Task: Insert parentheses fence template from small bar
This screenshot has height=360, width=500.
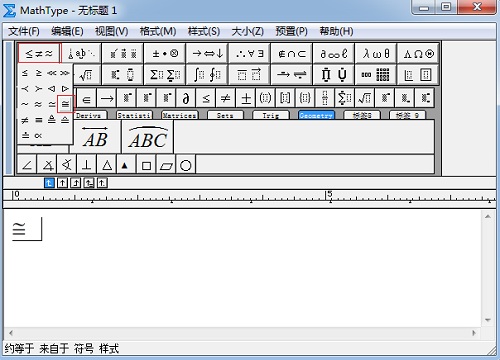Action: (265, 98)
